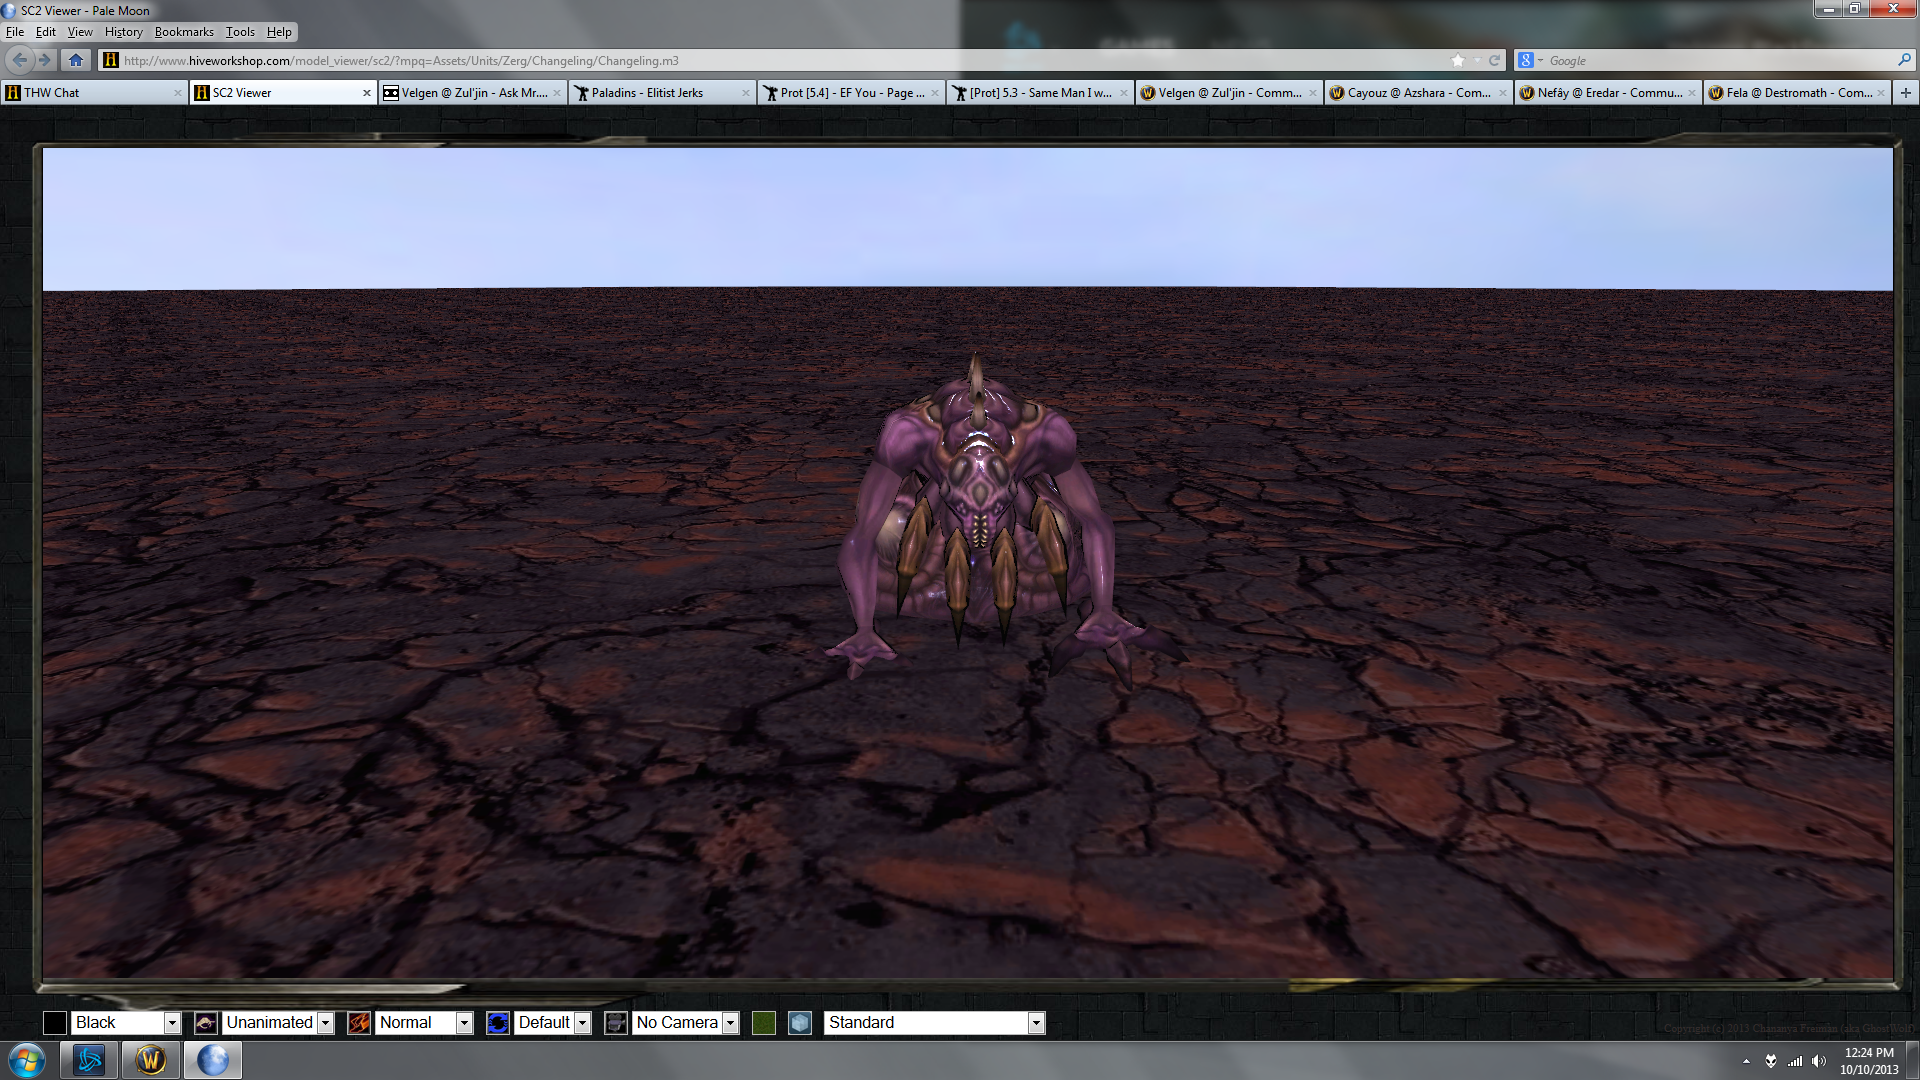1920x1080 pixels.
Task: Open the Normal speed dropdown
Action: coord(424,1022)
